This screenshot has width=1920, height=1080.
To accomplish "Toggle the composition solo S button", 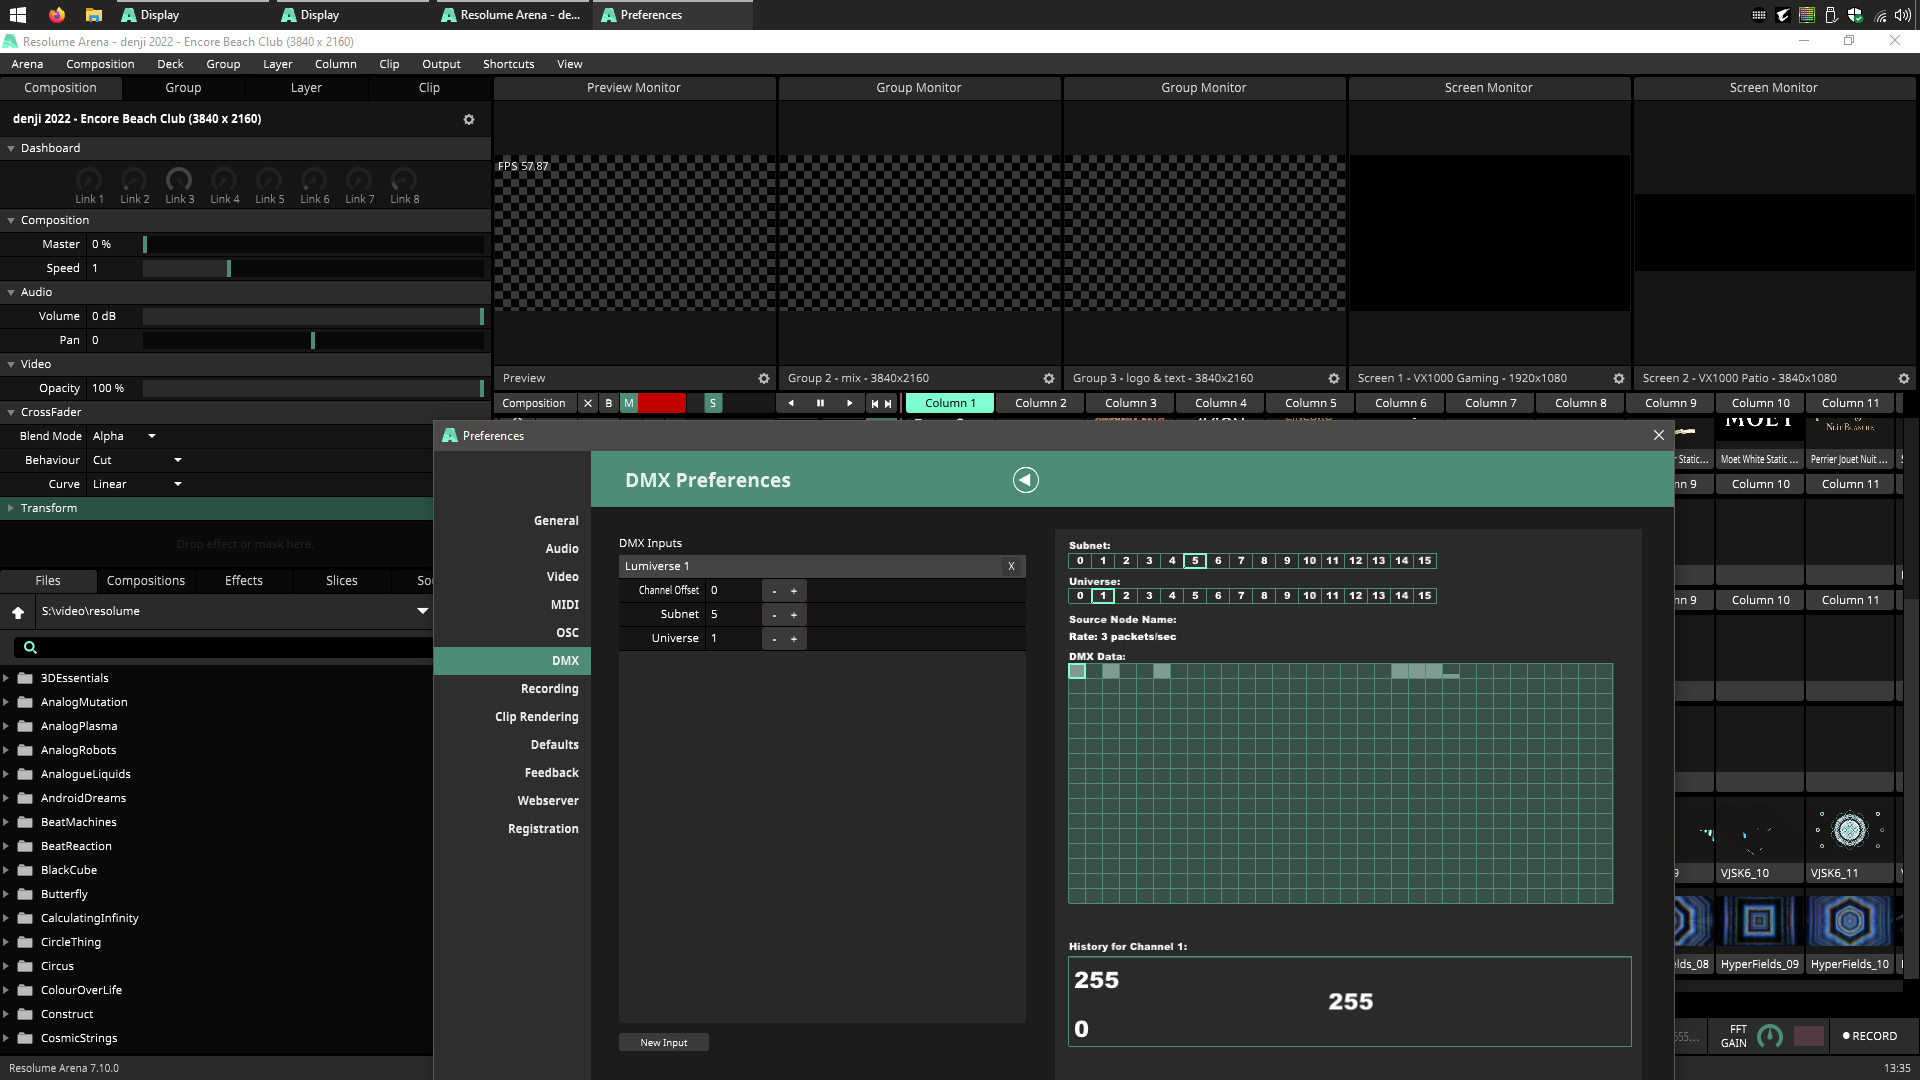I will pos(712,403).
